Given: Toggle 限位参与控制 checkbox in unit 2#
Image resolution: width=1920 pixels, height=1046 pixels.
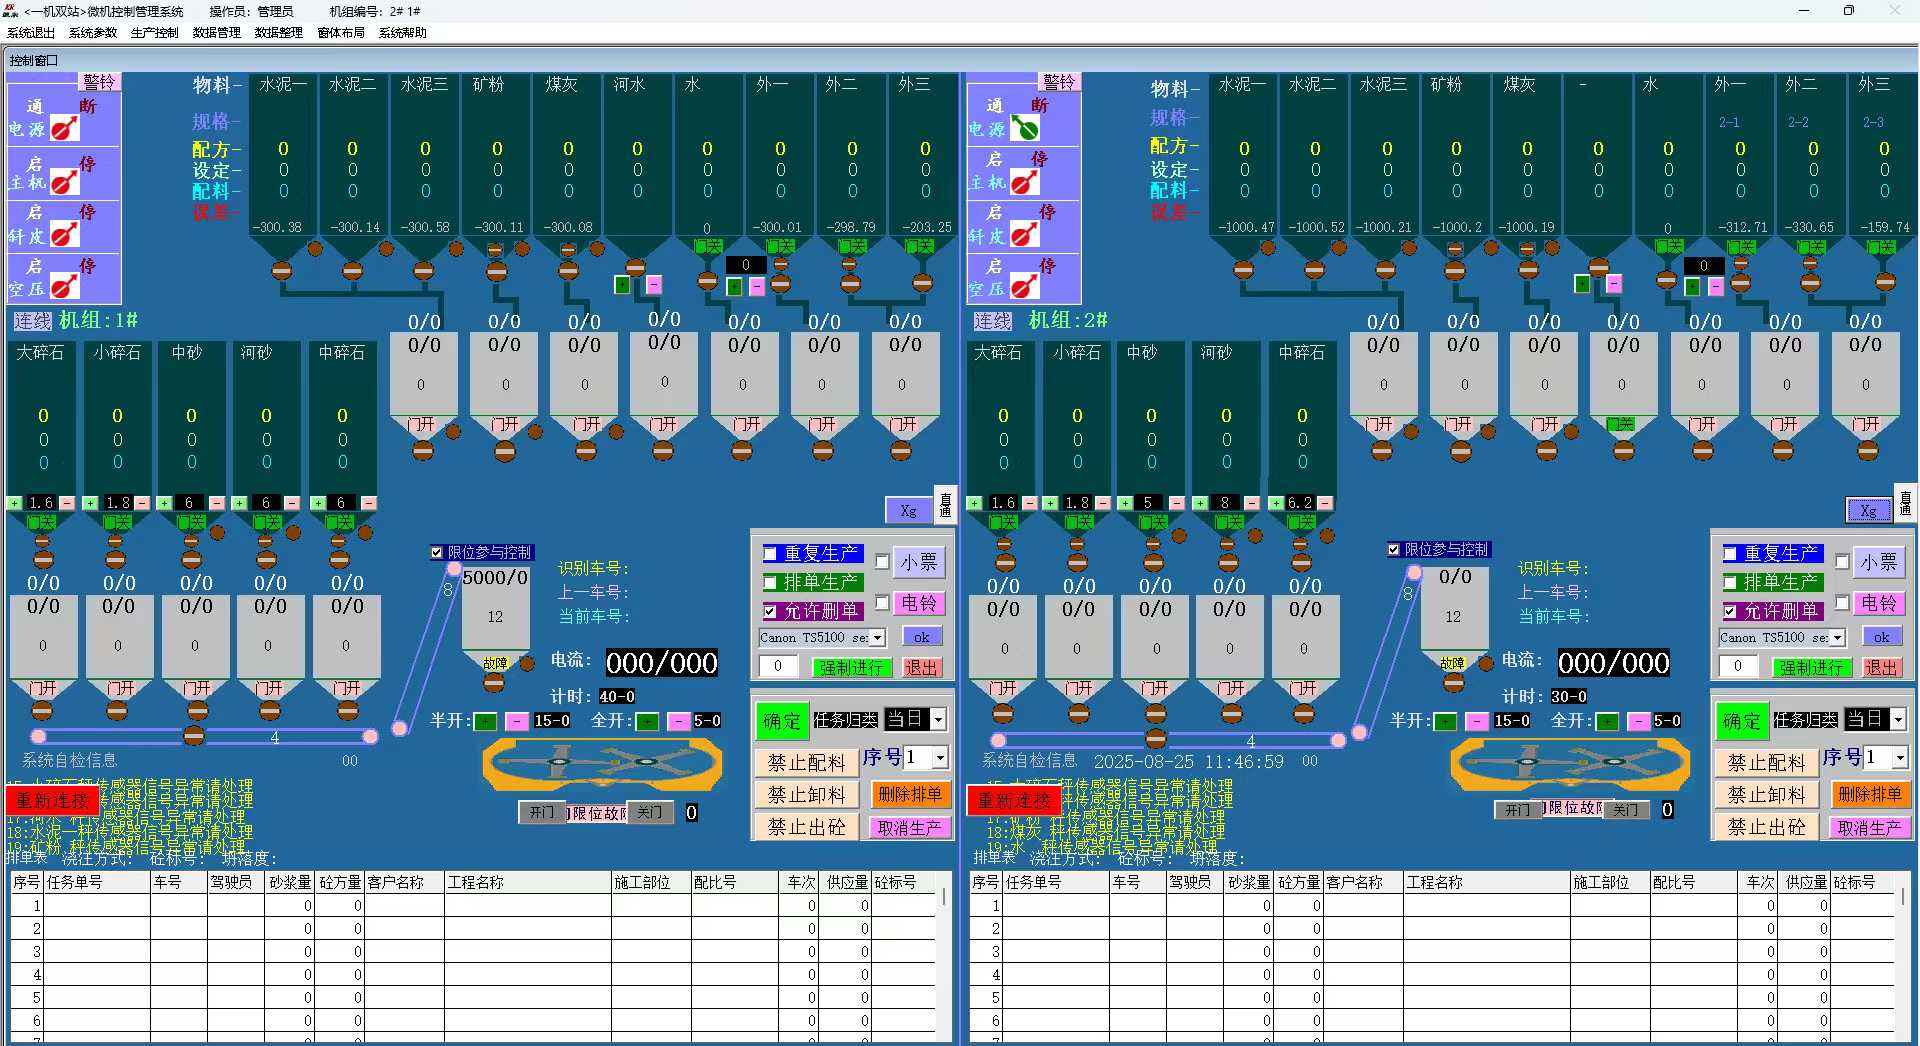Looking at the screenshot, I should (1394, 549).
